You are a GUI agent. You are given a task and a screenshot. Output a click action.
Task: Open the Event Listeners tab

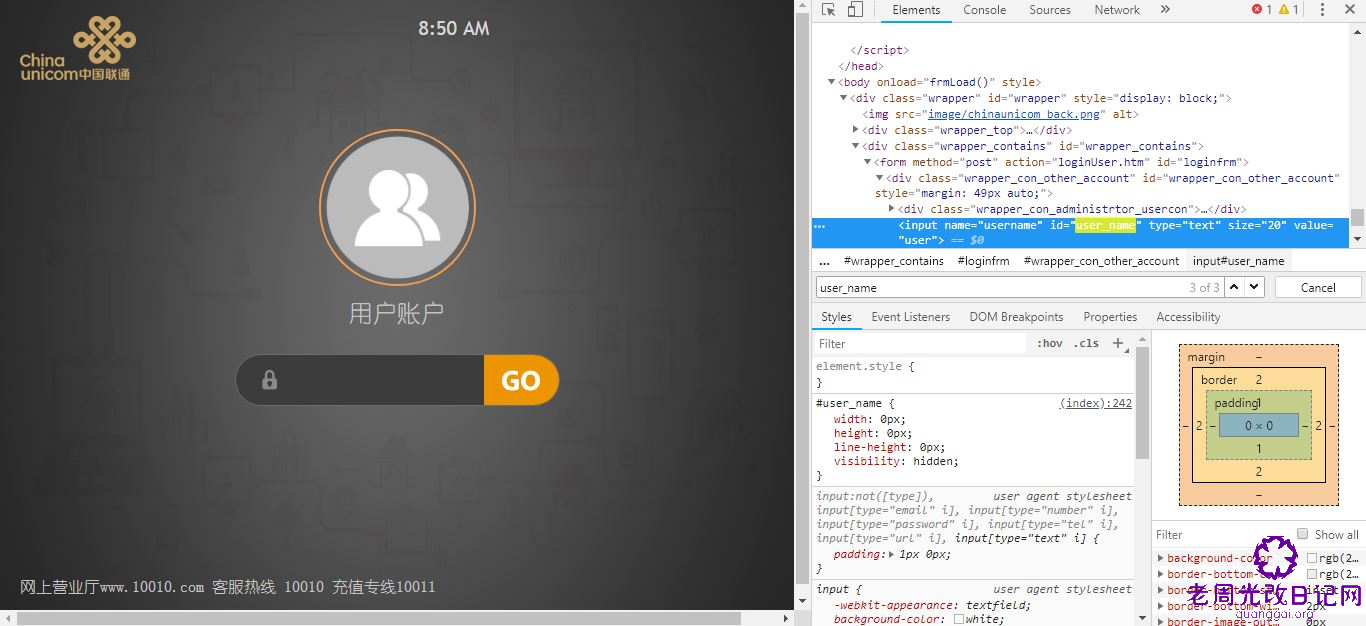click(911, 317)
